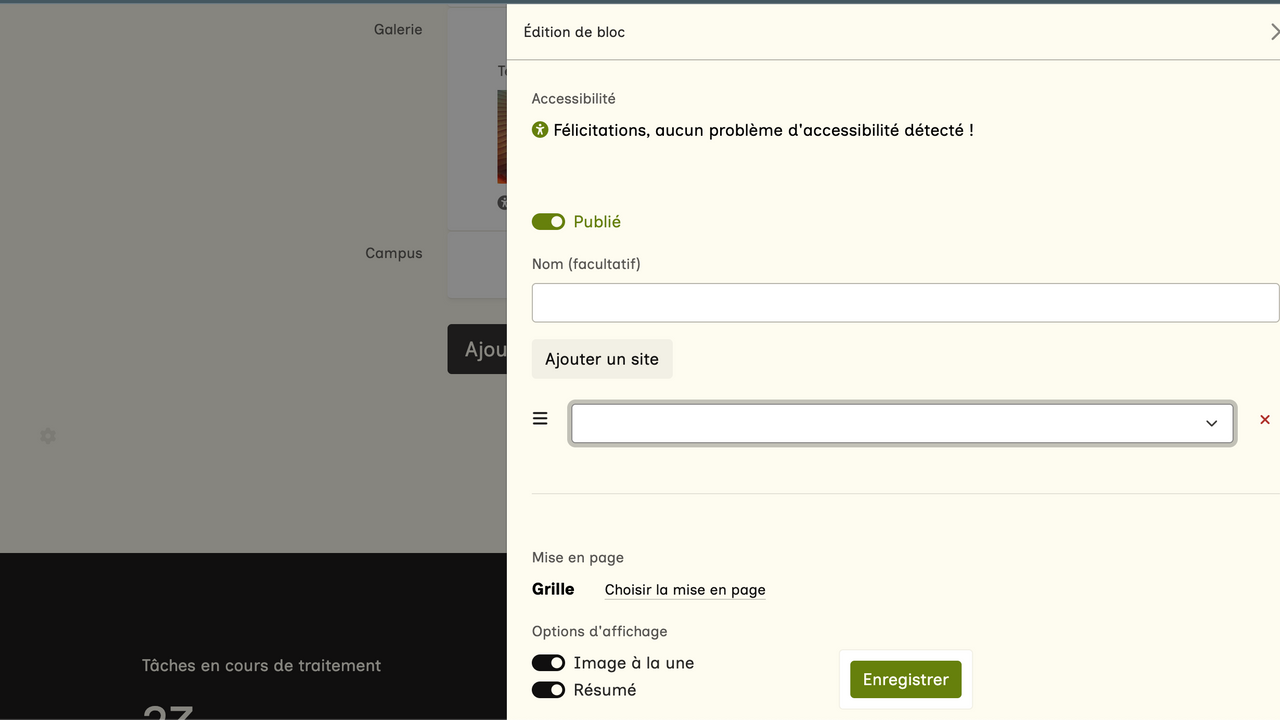Remove the site row with red X
This screenshot has height=720, width=1280.
click(1265, 420)
